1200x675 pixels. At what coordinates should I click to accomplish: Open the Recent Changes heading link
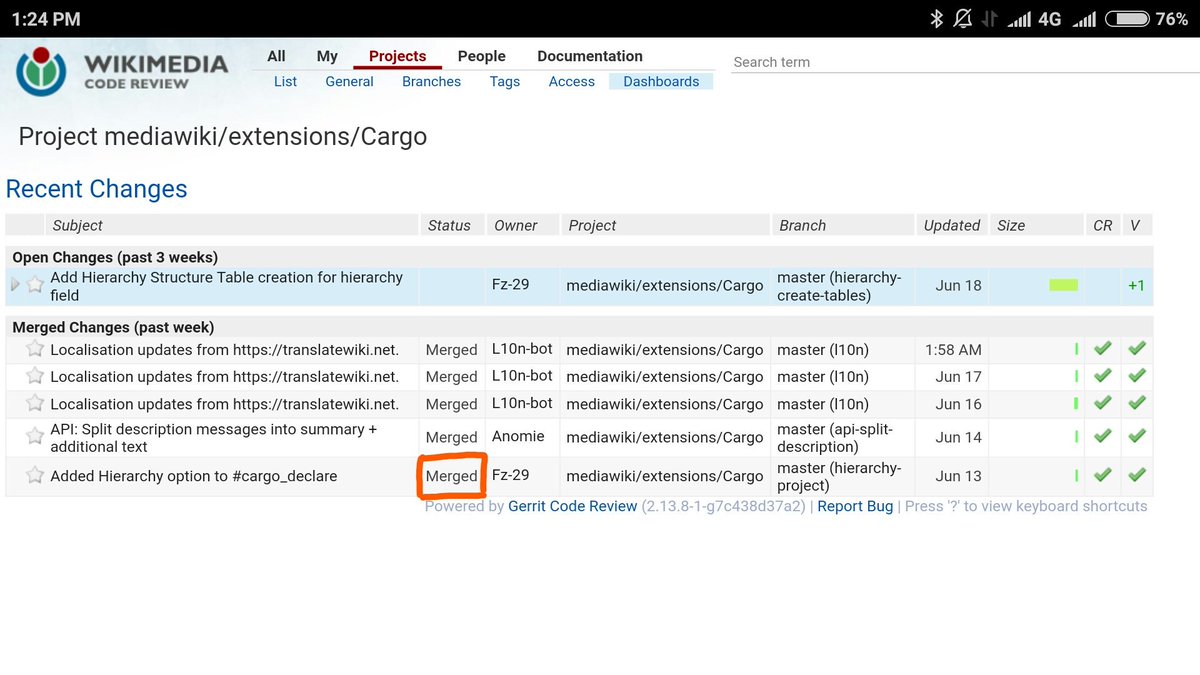coord(97,188)
